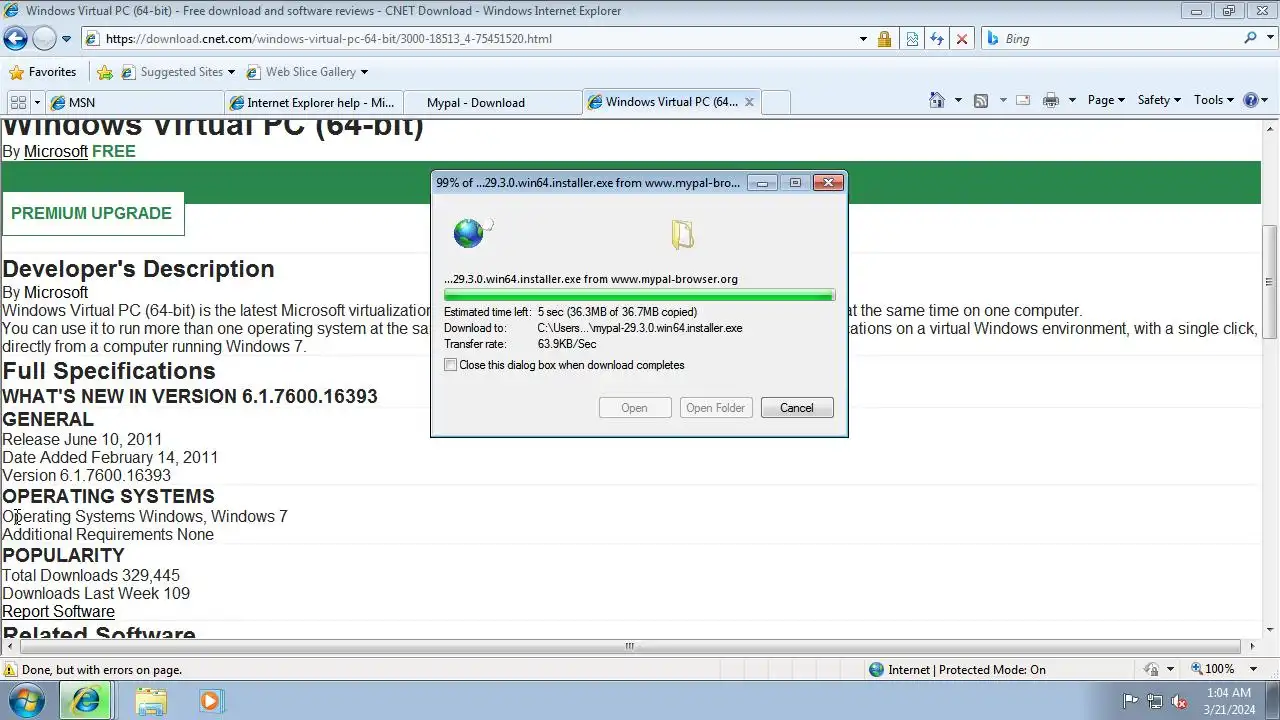
Task: Open Windows Media Player from the taskbar
Action: click(210, 701)
